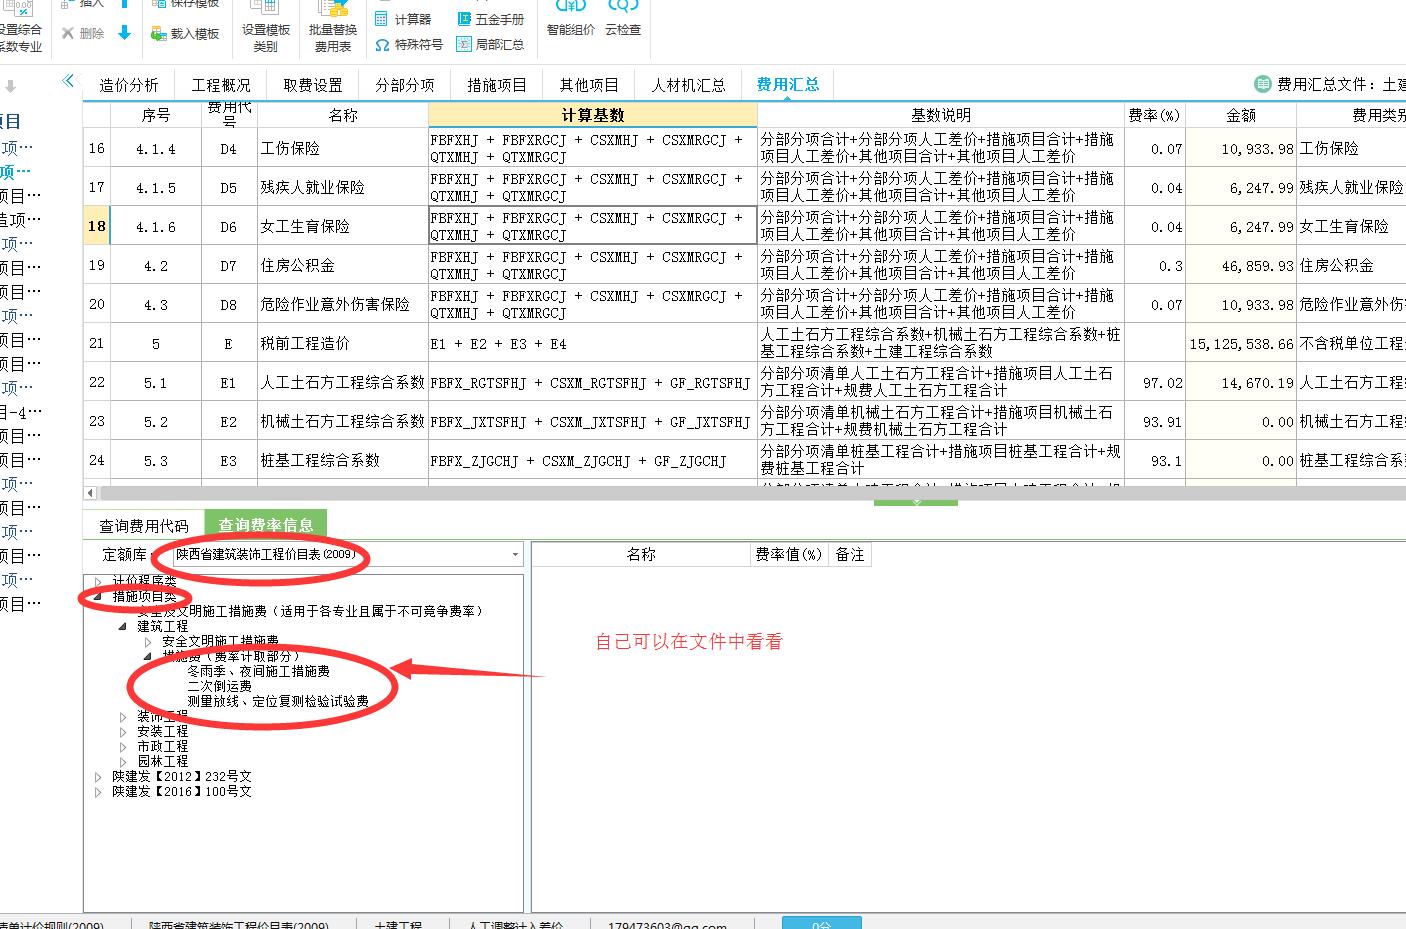1406x929 pixels.
Task: Open the 定额库 dropdown list
Action: click(x=516, y=554)
